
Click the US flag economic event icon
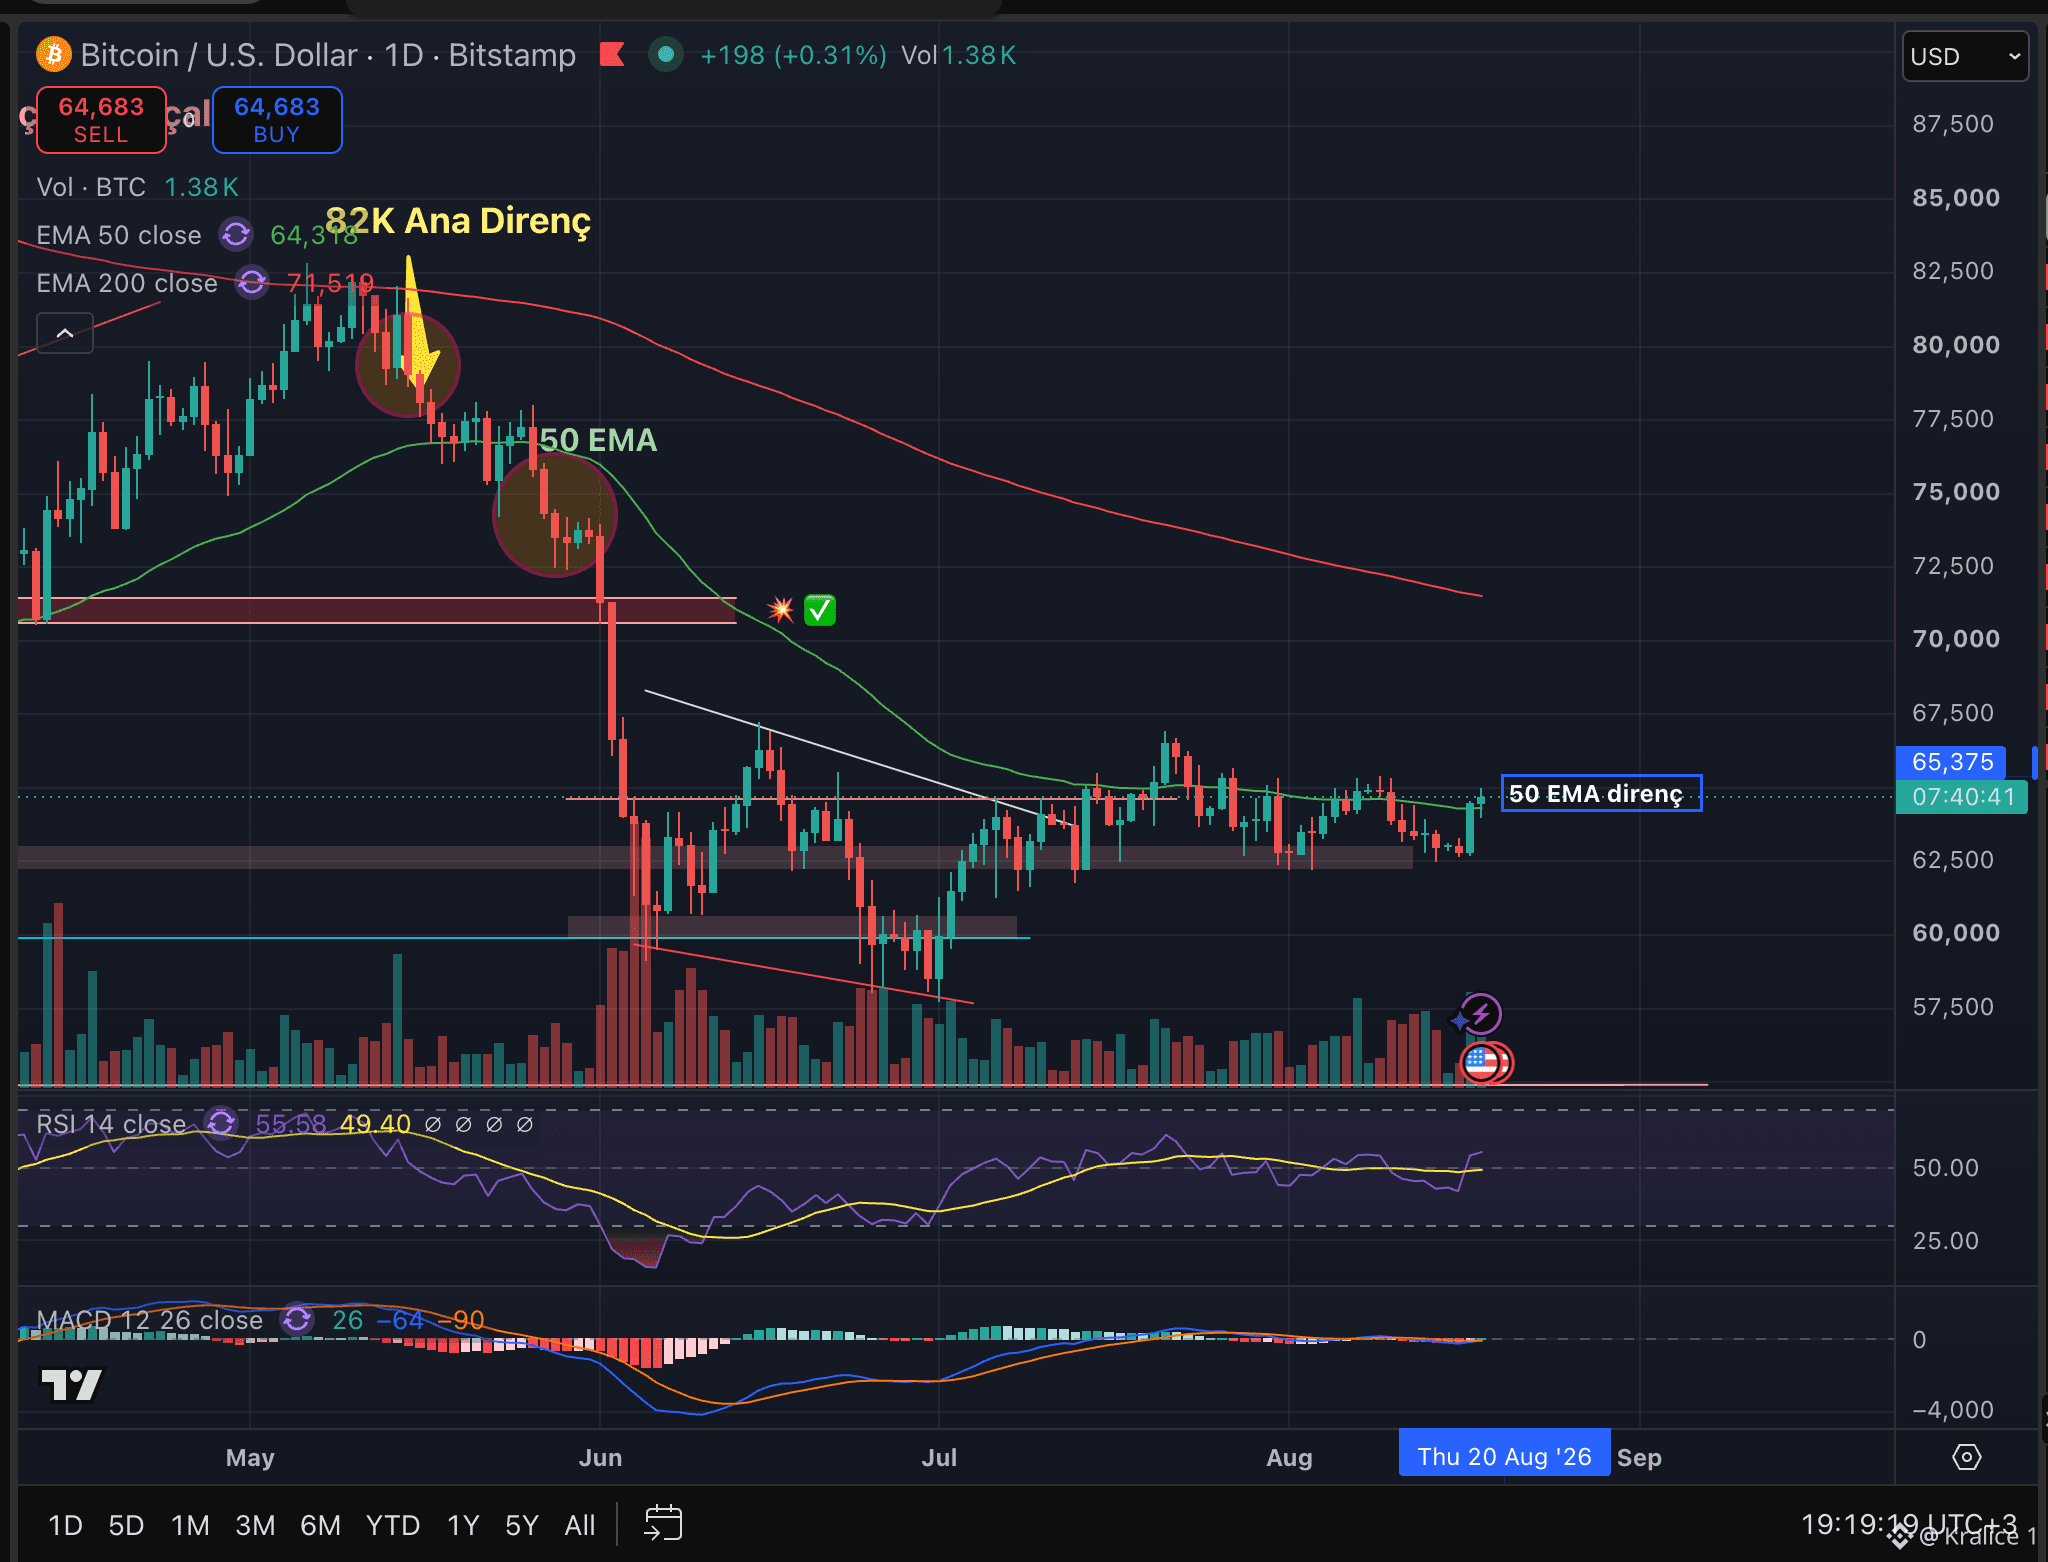point(1480,1062)
